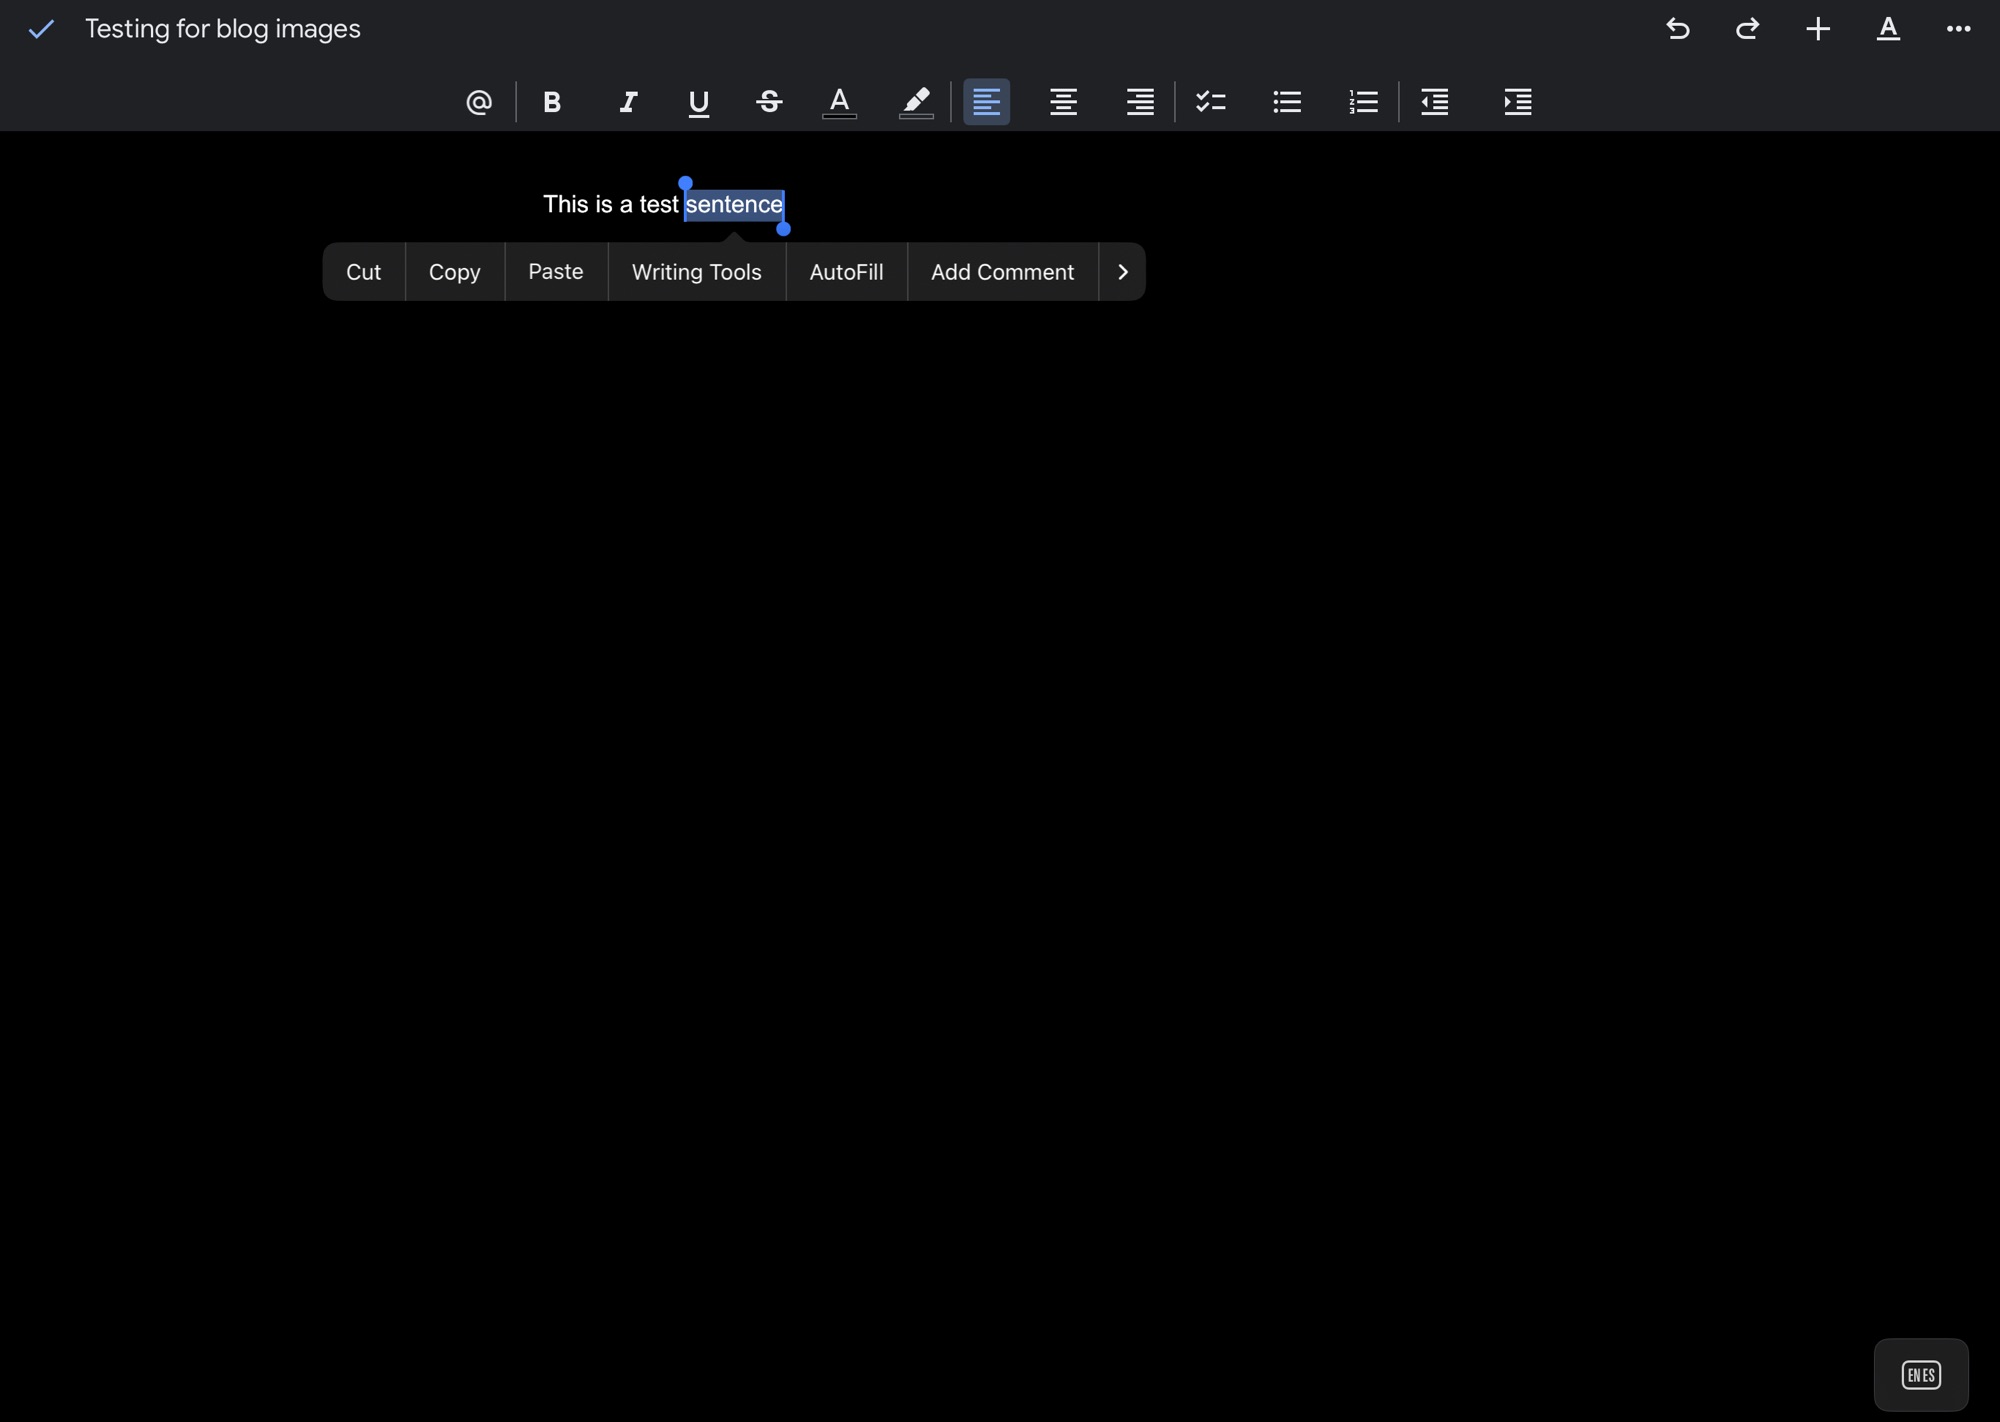The height and width of the screenshot is (1422, 2000).
Task: Open the text color picker
Action: tap(840, 102)
